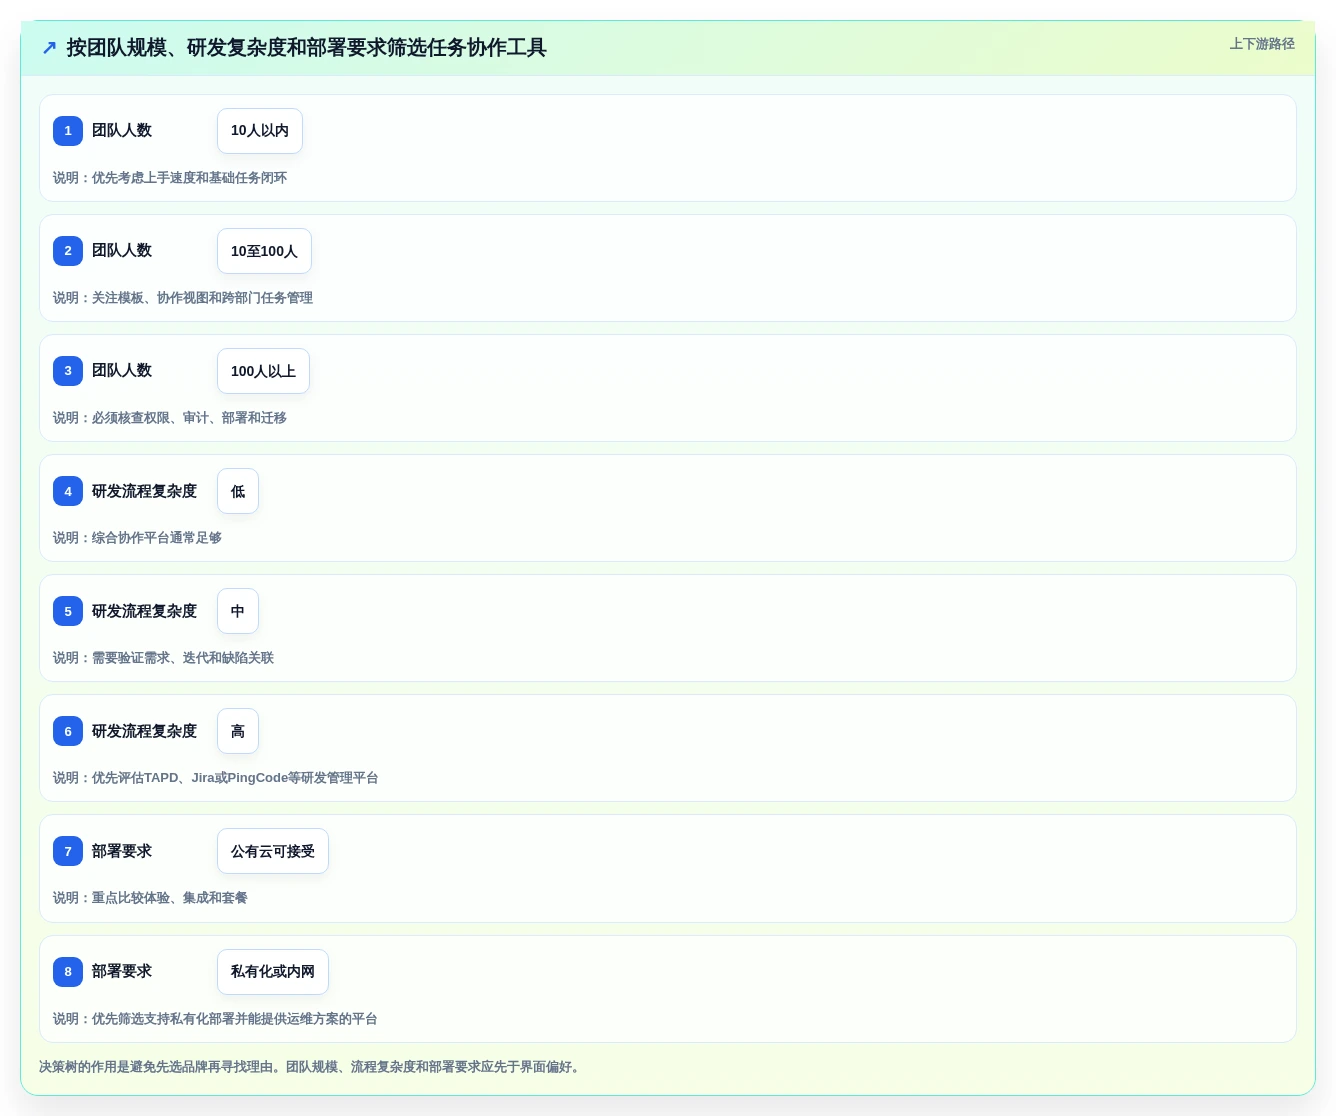Click note 优先筛选支持私有化部署并能提供运维方案的平台

[215, 1019]
